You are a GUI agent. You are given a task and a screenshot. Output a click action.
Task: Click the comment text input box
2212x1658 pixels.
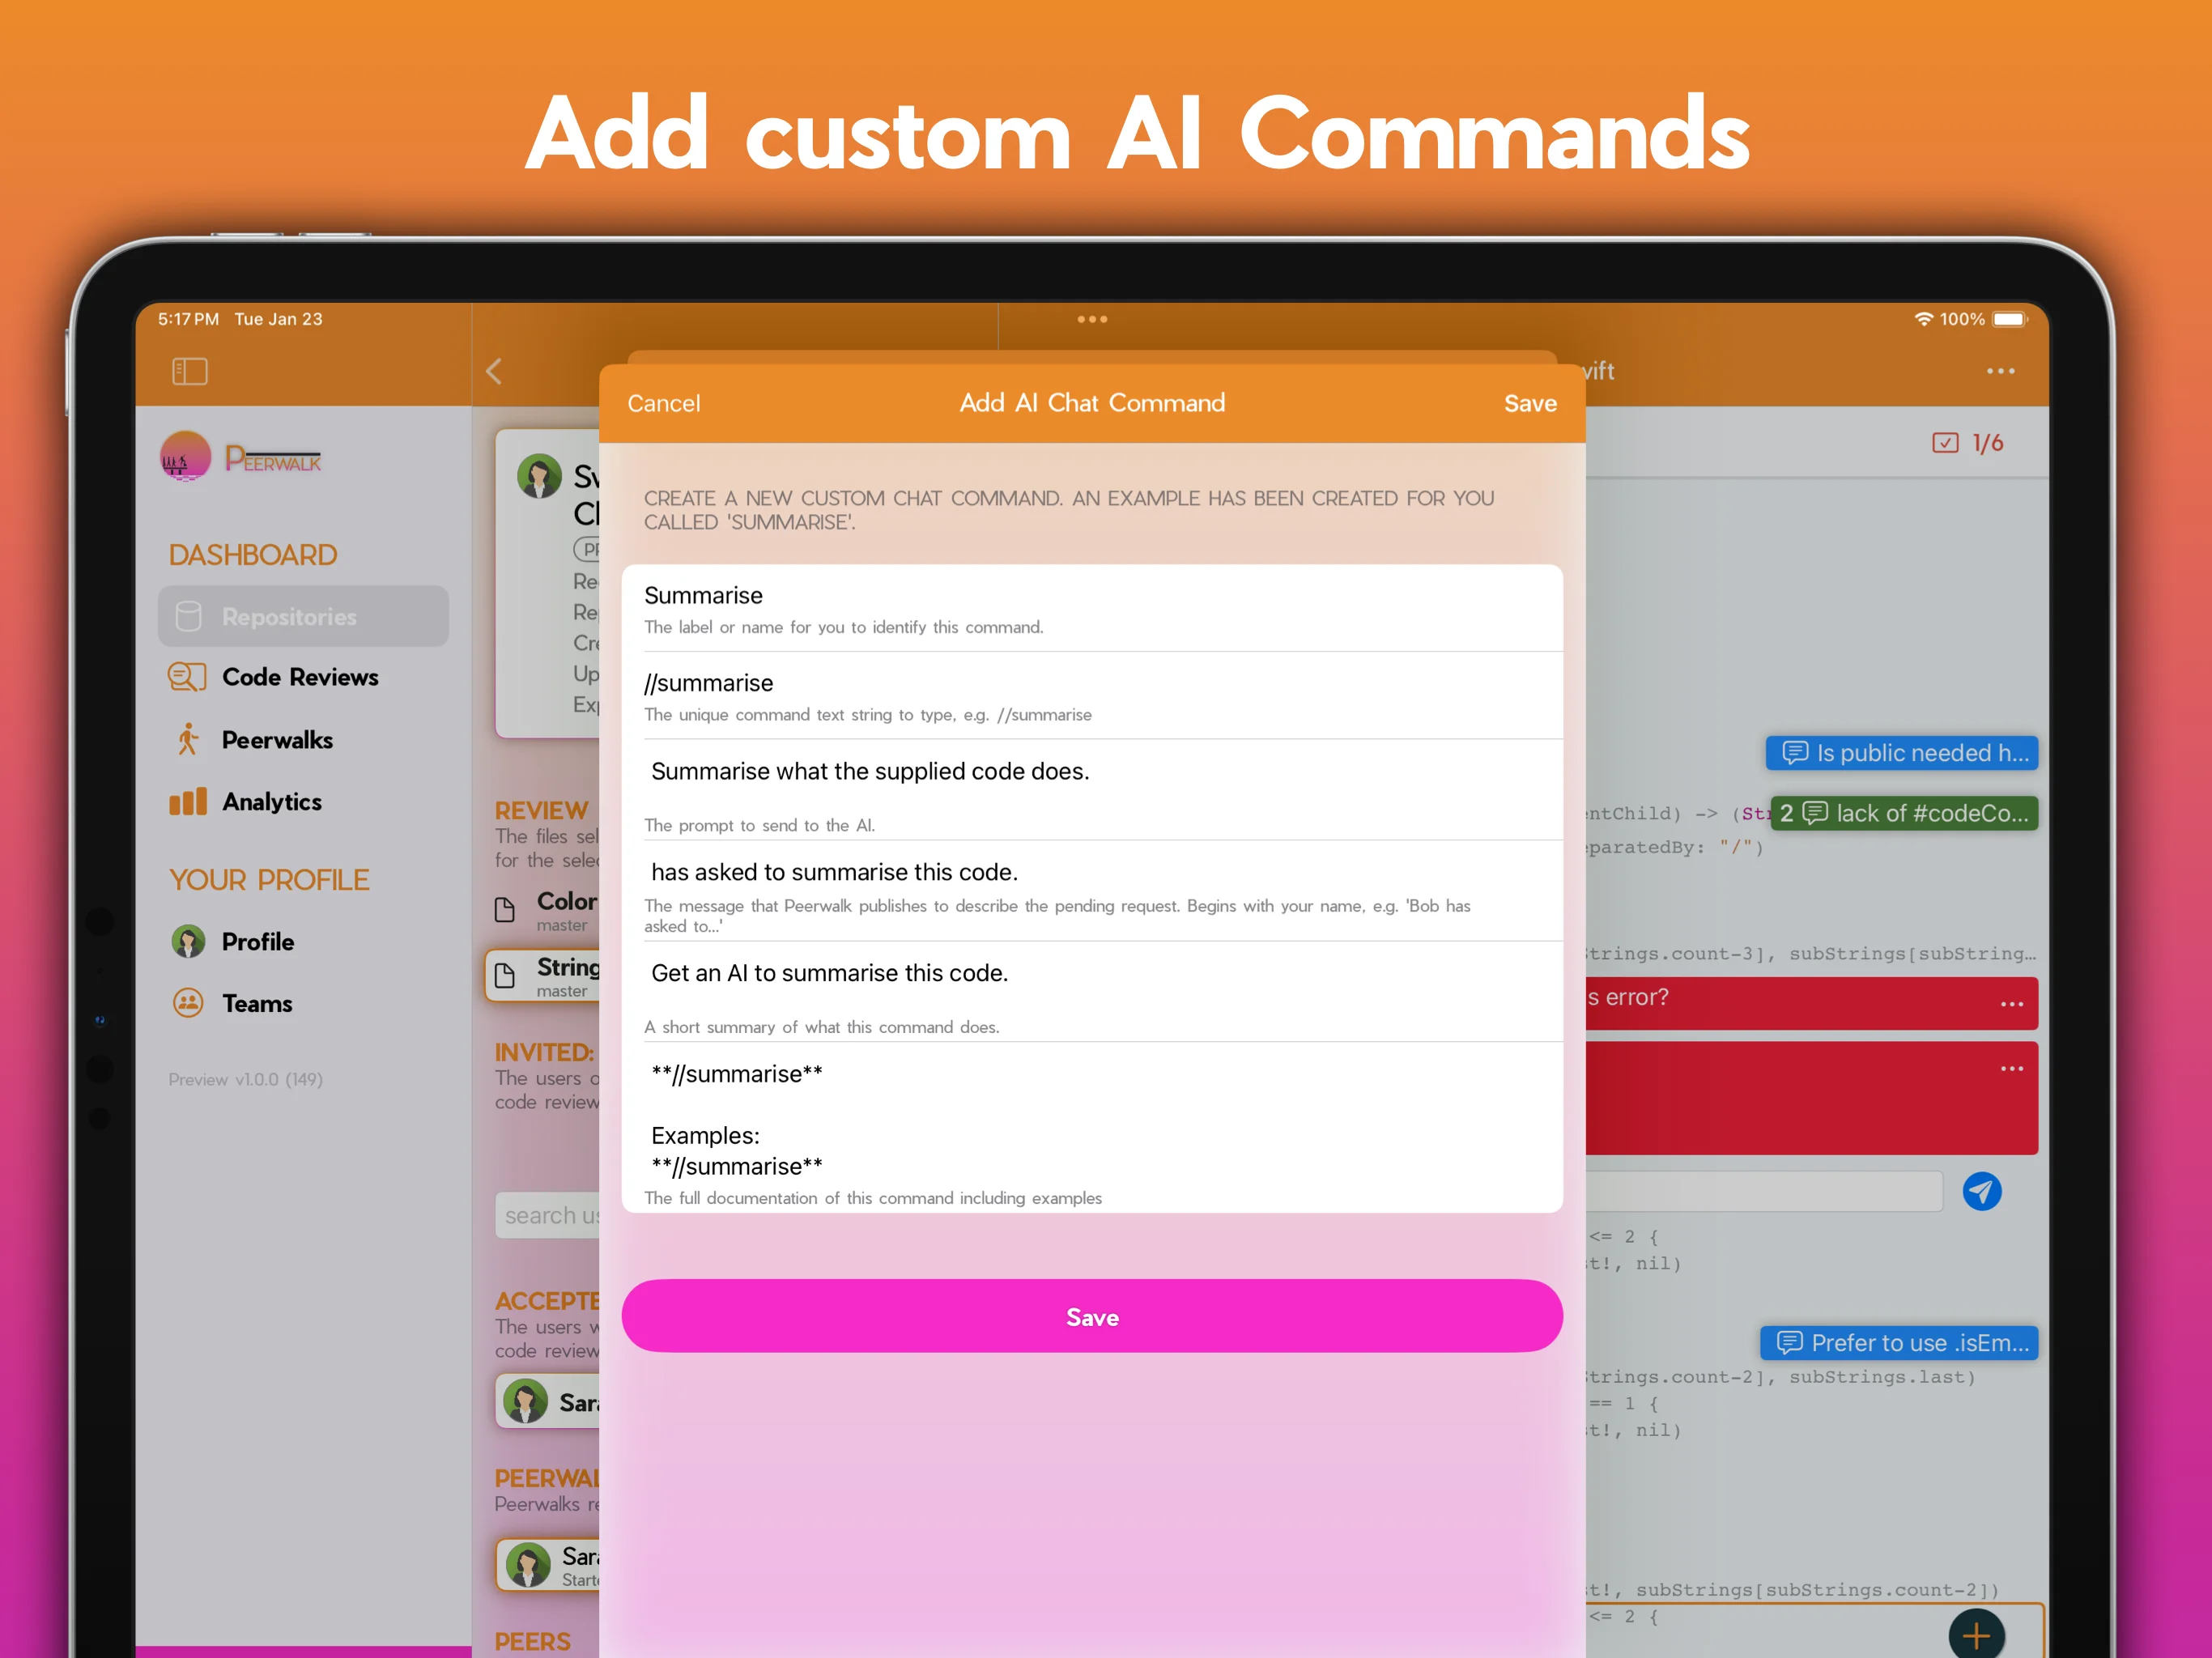(1764, 1191)
